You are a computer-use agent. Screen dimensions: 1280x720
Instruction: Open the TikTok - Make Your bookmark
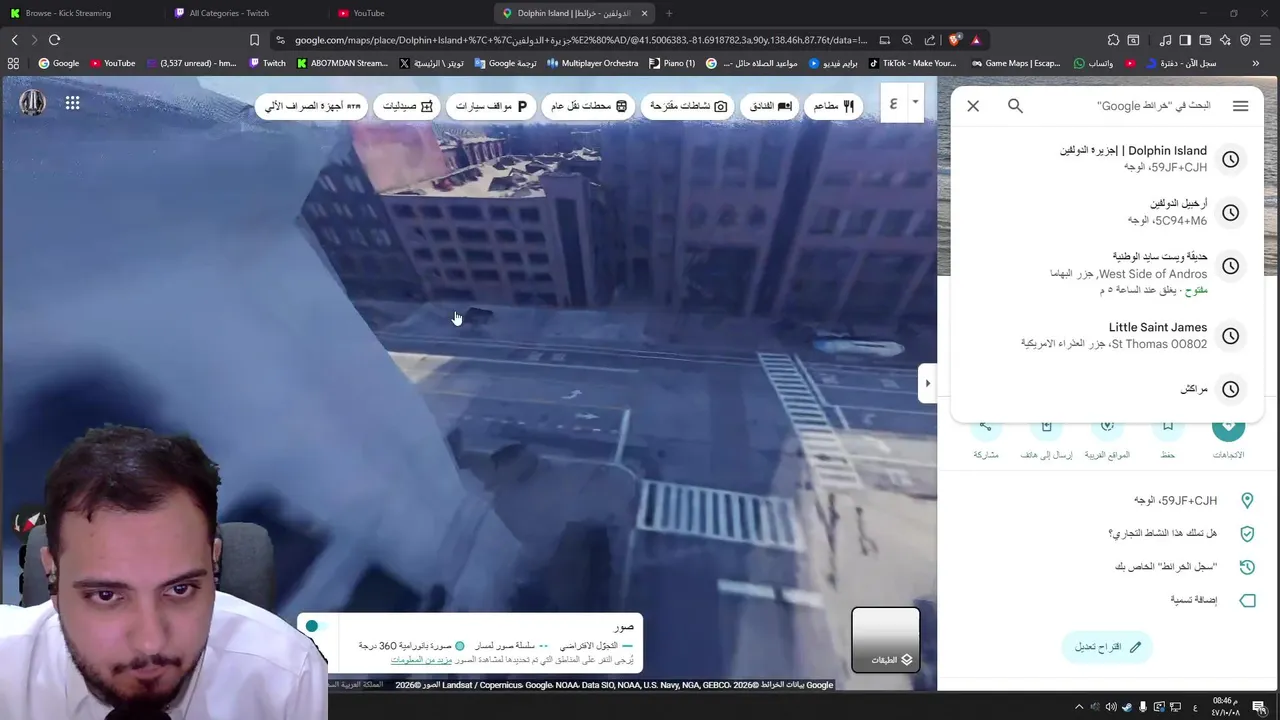pyautogui.click(x=912, y=63)
